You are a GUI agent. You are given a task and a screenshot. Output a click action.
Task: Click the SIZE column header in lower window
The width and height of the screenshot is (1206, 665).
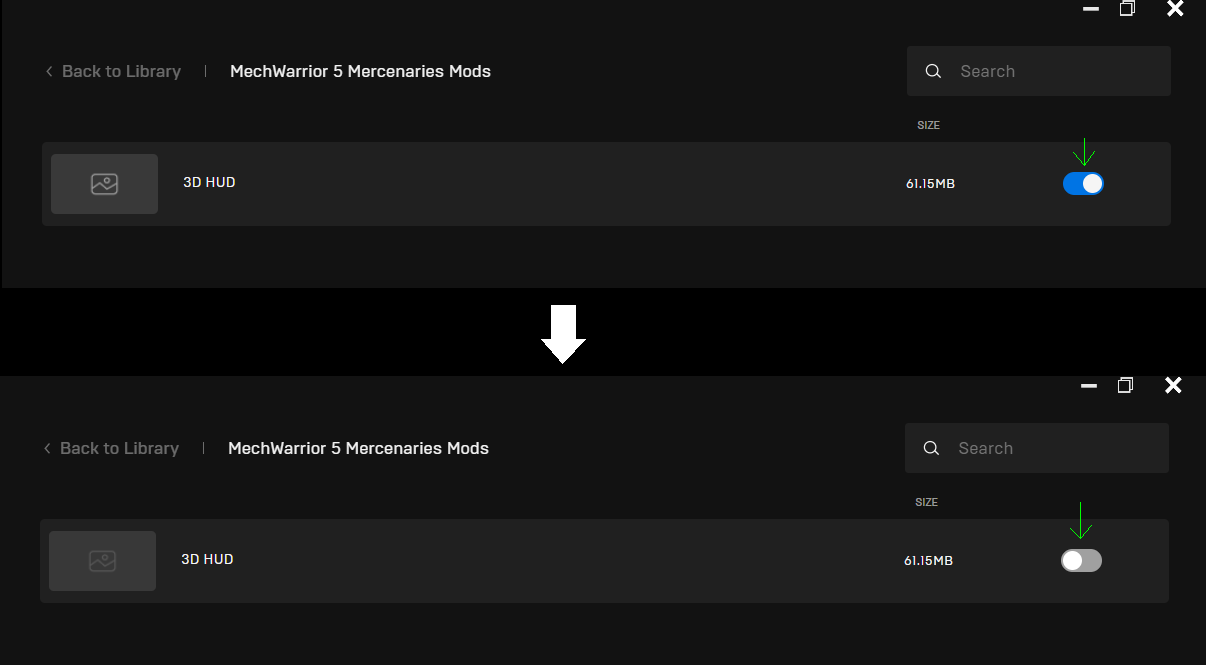[x=926, y=503]
